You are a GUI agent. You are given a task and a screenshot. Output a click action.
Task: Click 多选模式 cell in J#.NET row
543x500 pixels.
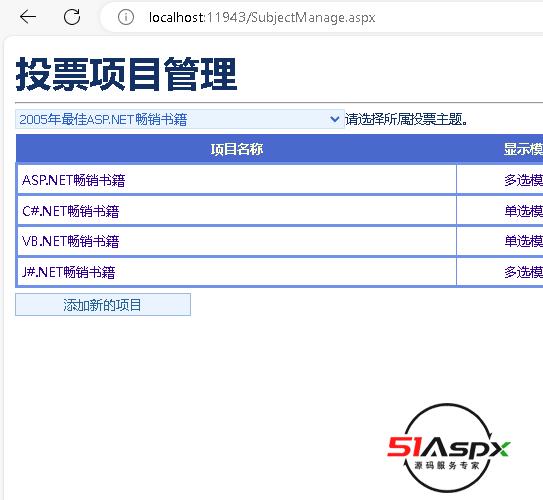point(524,272)
